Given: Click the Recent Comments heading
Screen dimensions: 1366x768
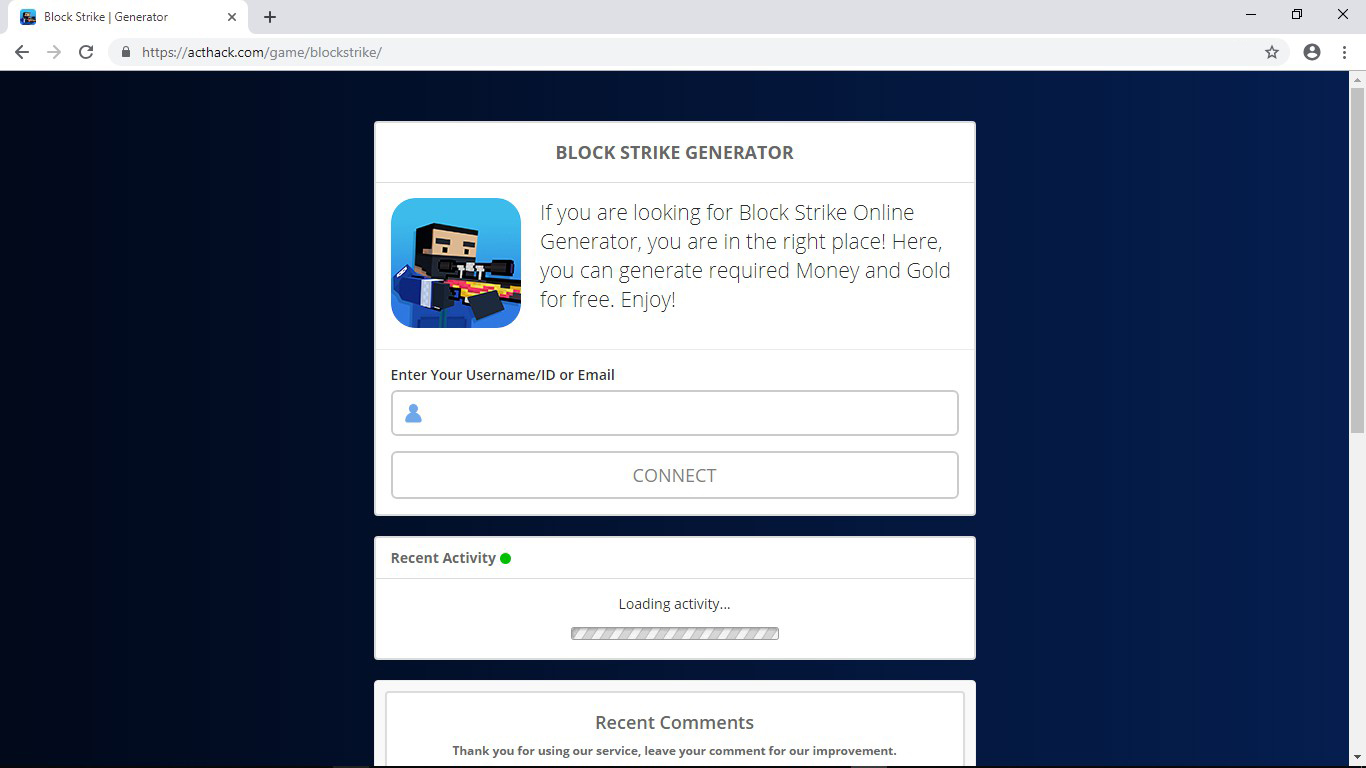Looking at the screenshot, I should point(675,723).
